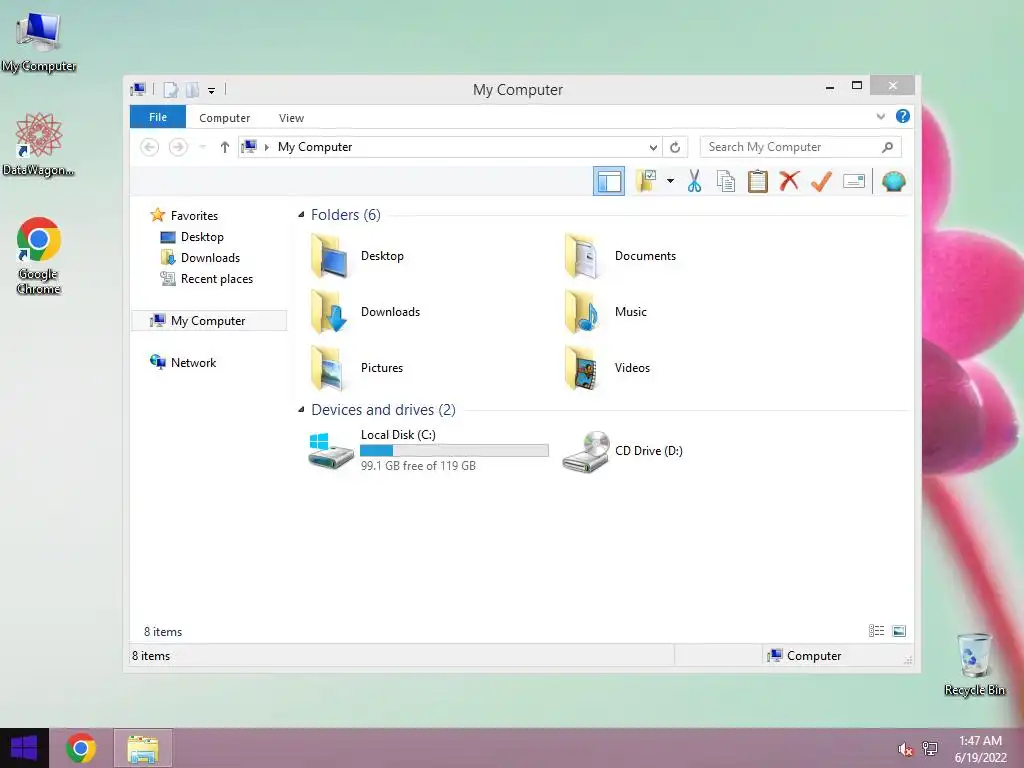Screen dimensions: 1024x768
Task: Click the Back navigation arrow
Action: (150, 147)
